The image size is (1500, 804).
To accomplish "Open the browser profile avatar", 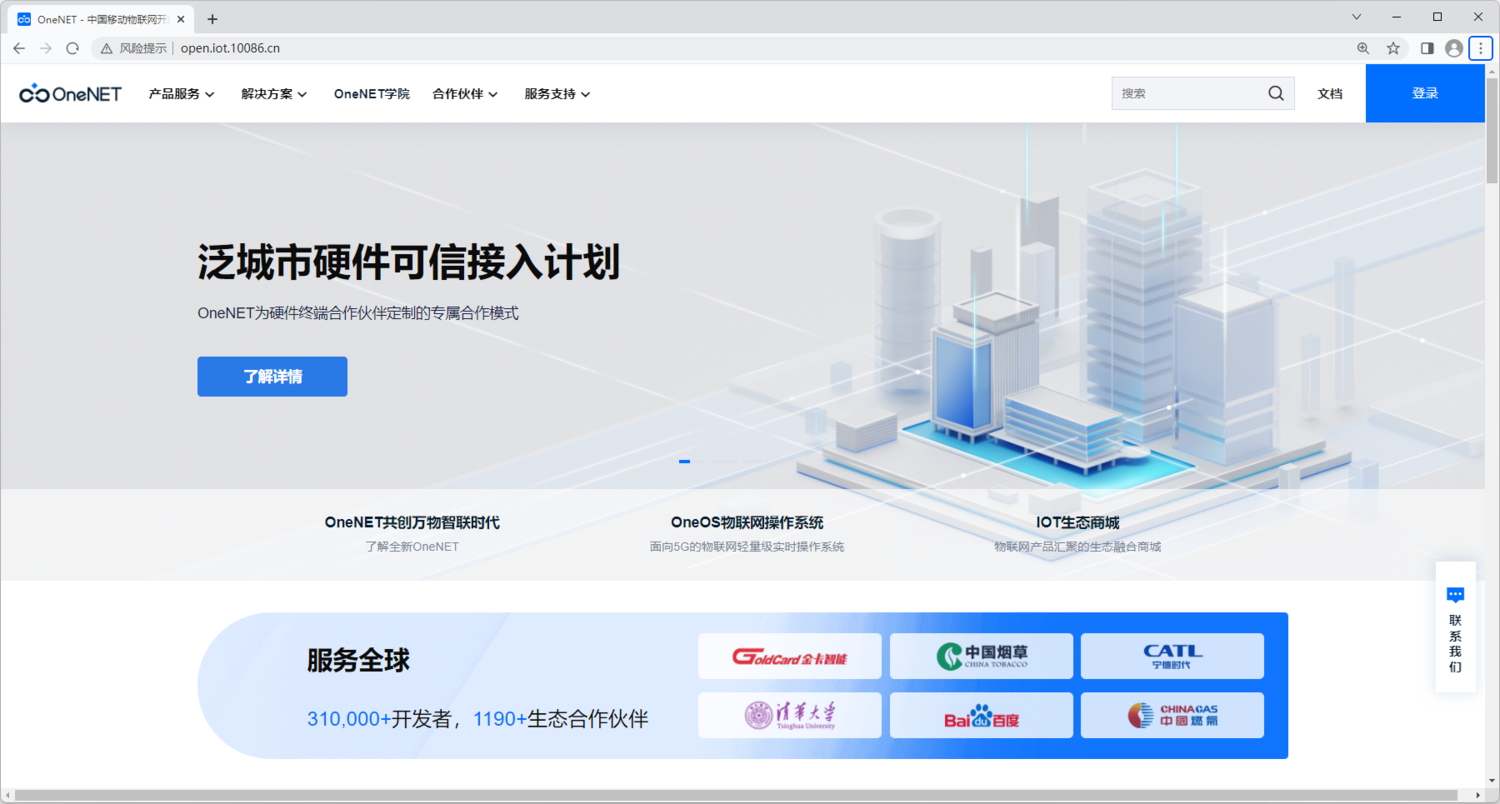I will click(1453, 47).
